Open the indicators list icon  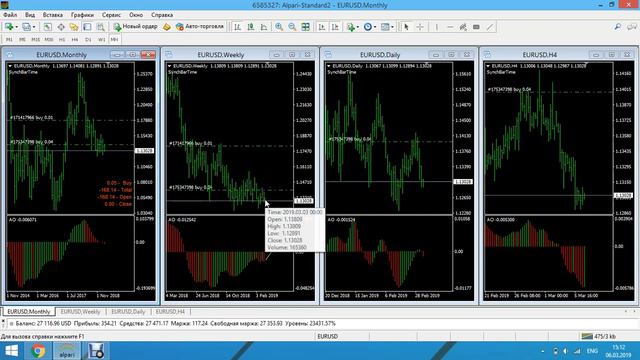pyautogui.click(x=350, y=27)
